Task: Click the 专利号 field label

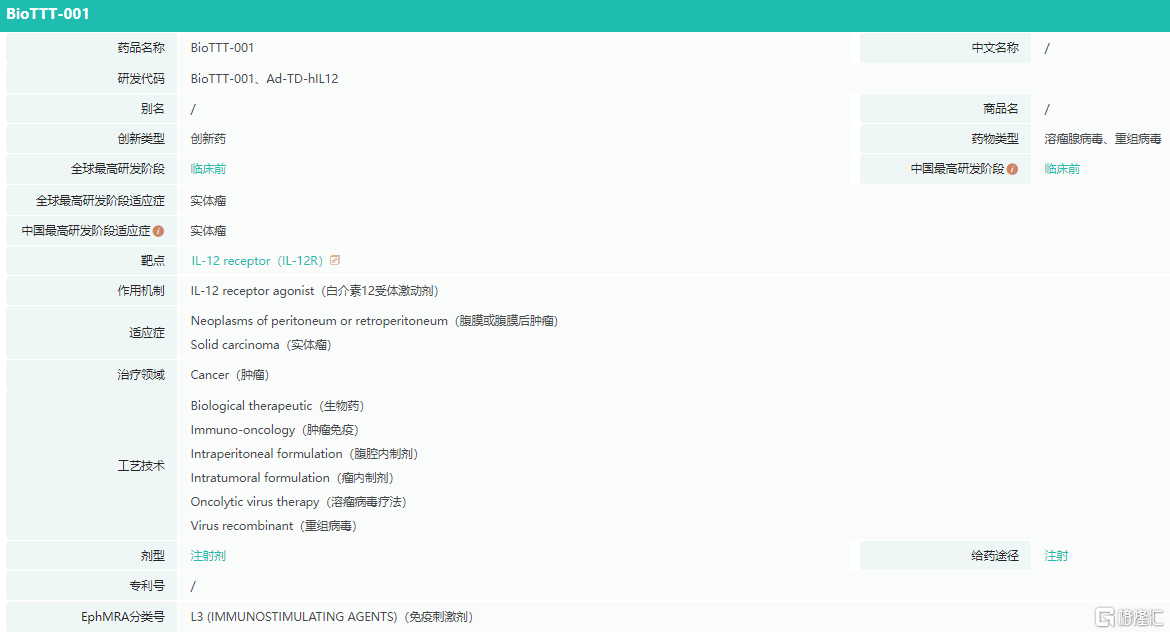Action: 147,586
